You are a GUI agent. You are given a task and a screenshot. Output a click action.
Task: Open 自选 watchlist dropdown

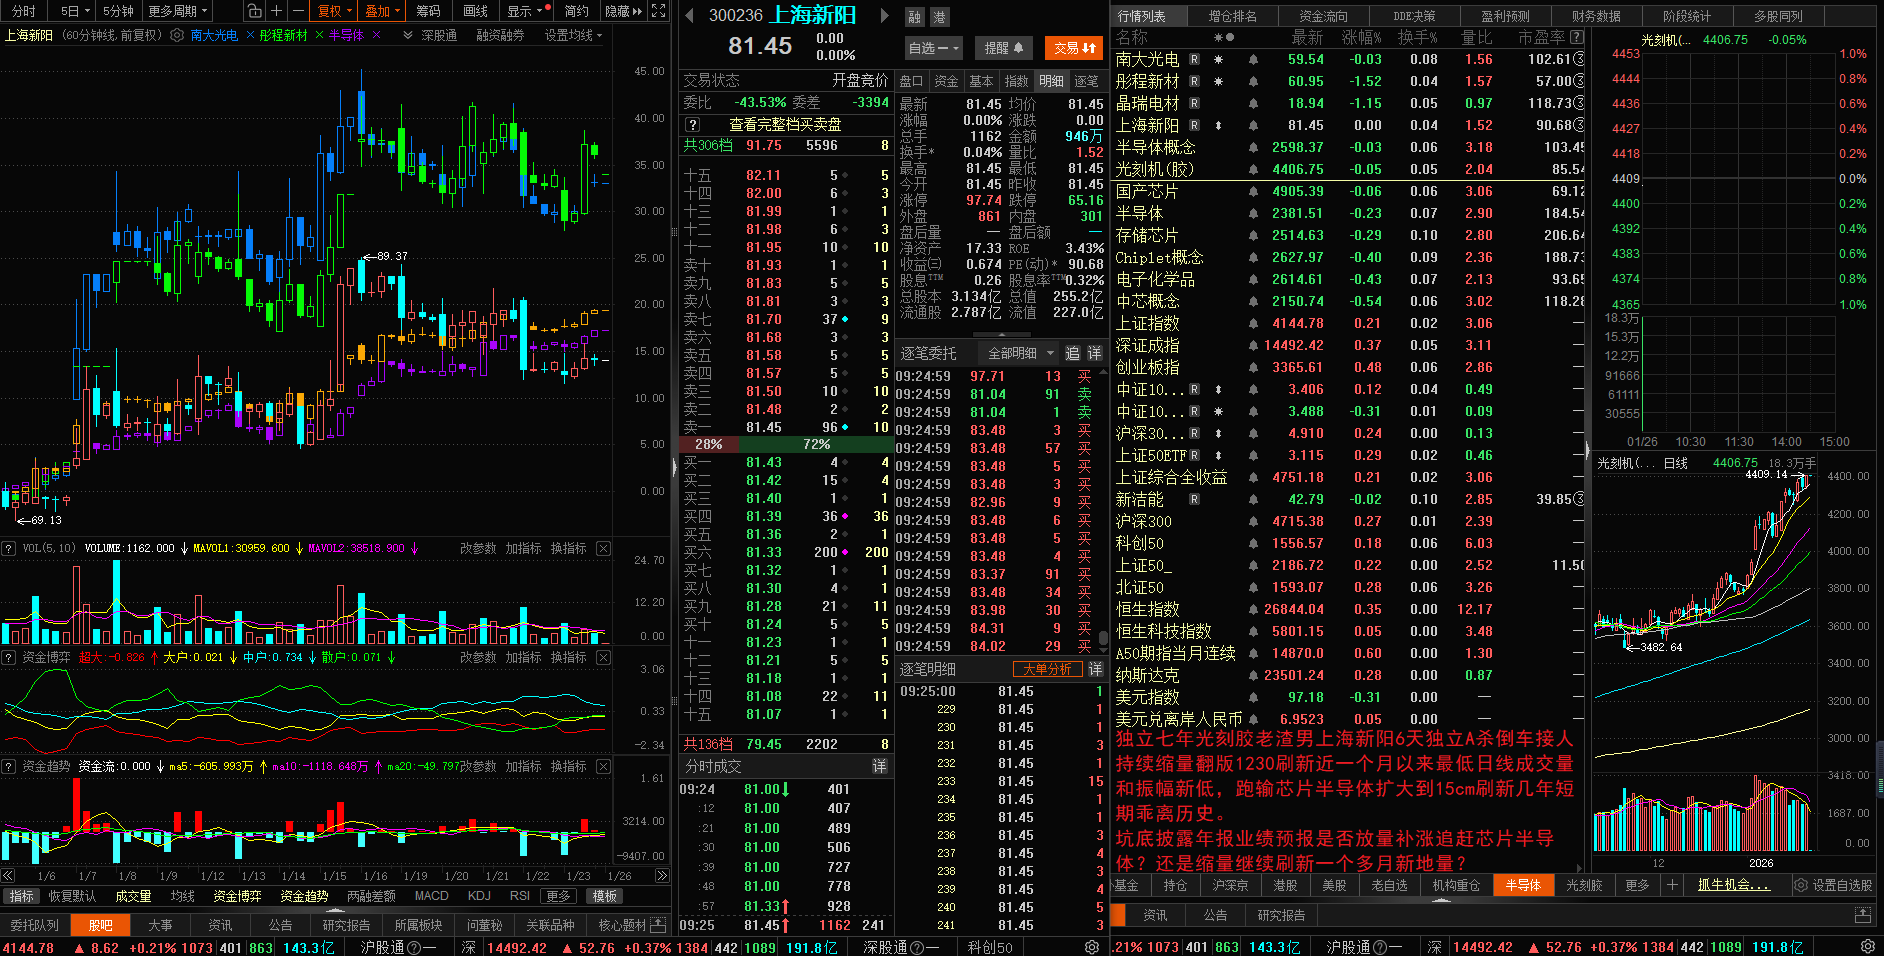click(933, 47)
